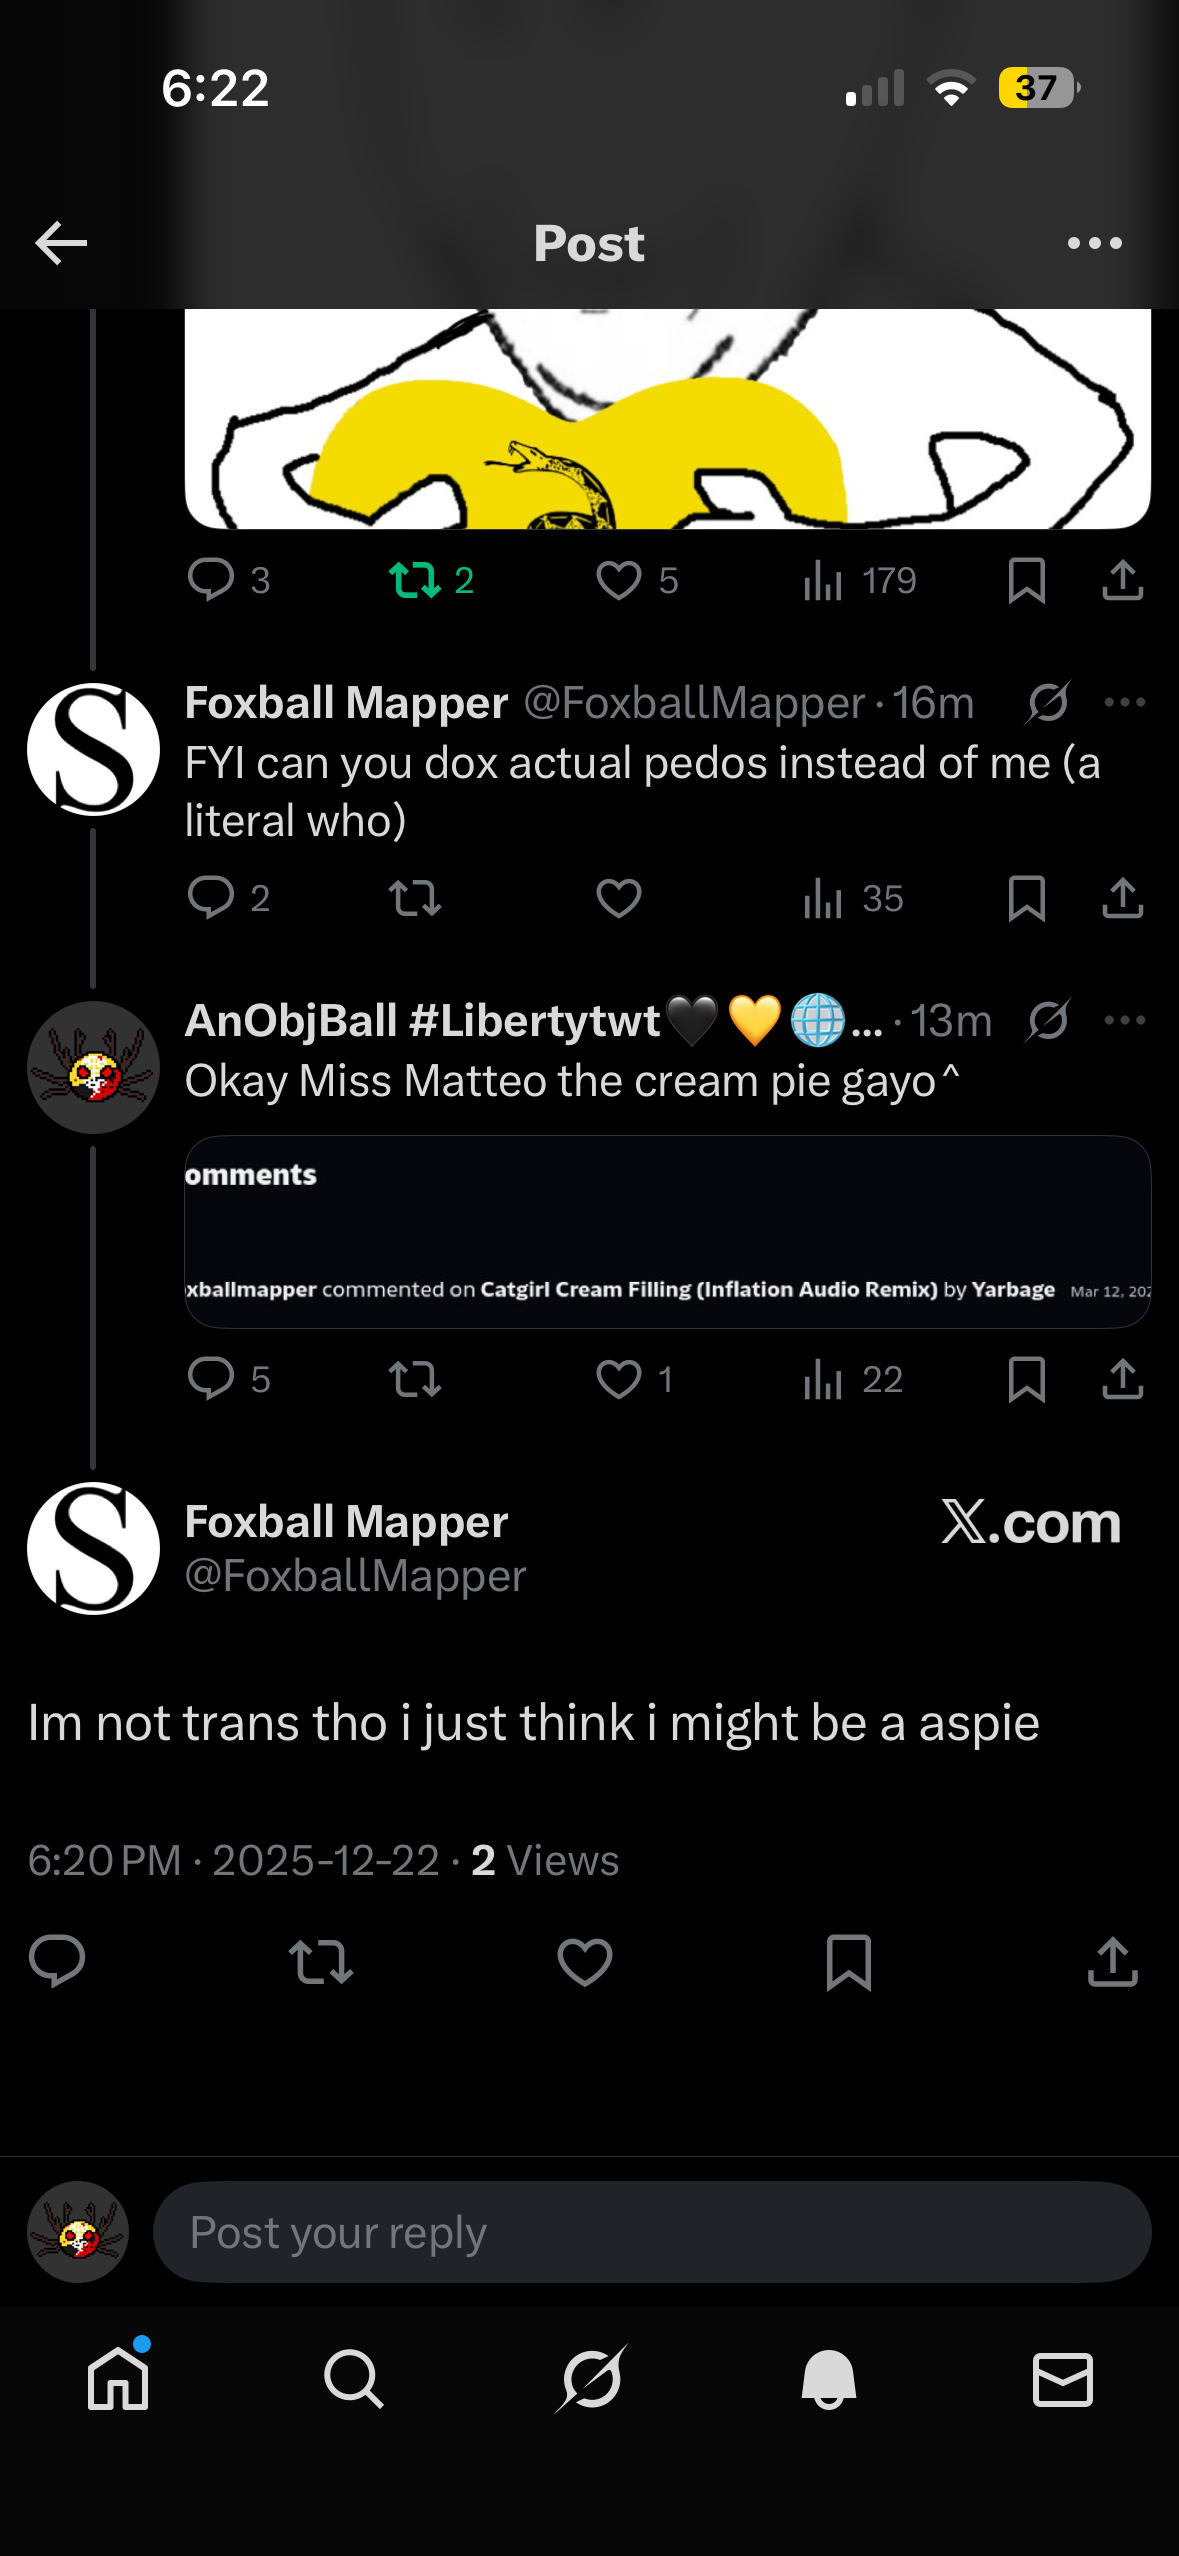Tap the 'Post your reply' field
Screen dimensions: 1179x2556
(x=651, y=2232)
